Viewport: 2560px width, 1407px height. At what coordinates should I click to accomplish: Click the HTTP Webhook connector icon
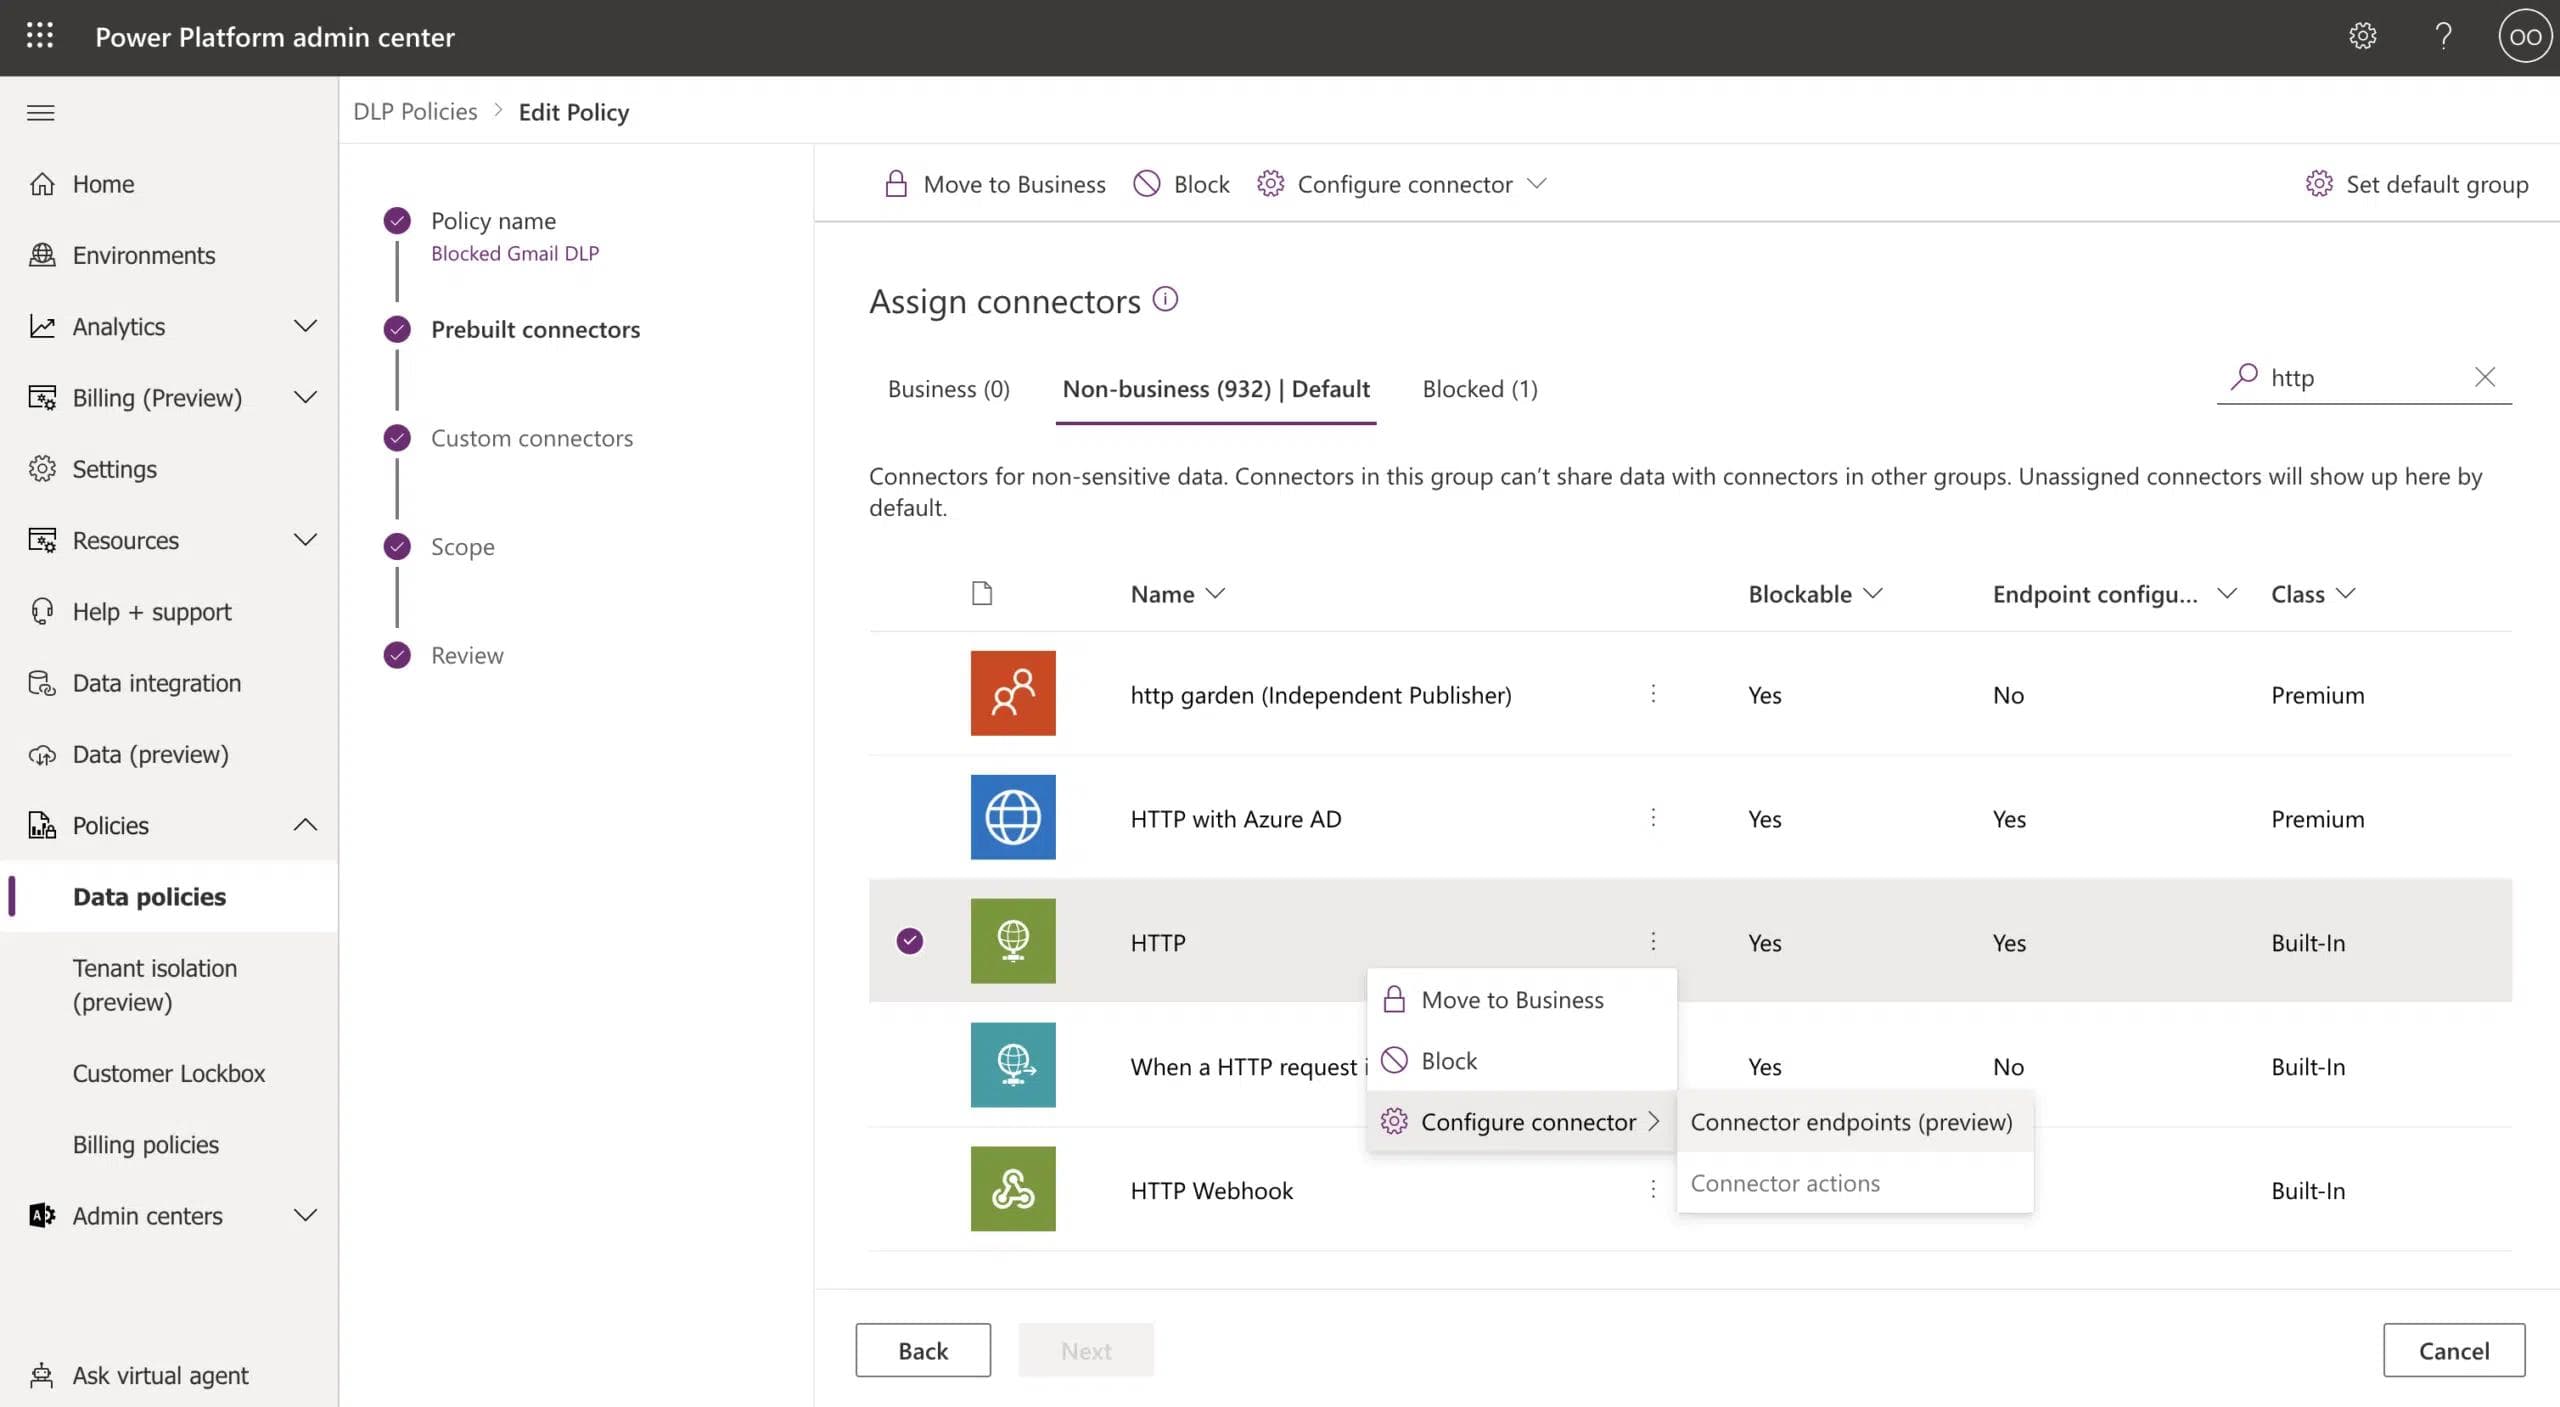(x=1012, y=1188)
